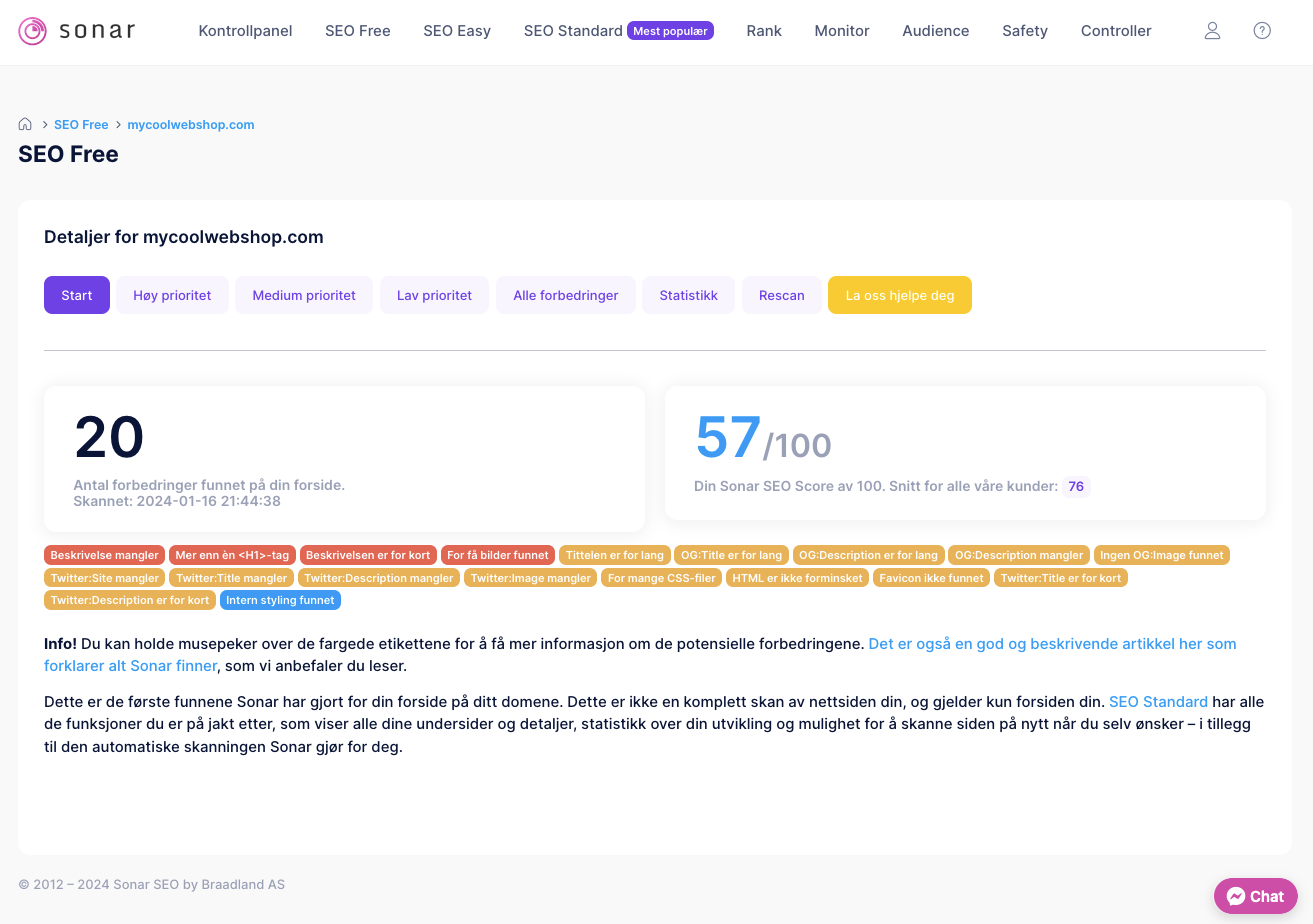1313x924 pixels.
Task: Click the Sonar logo icon
Action: (33, 31)
